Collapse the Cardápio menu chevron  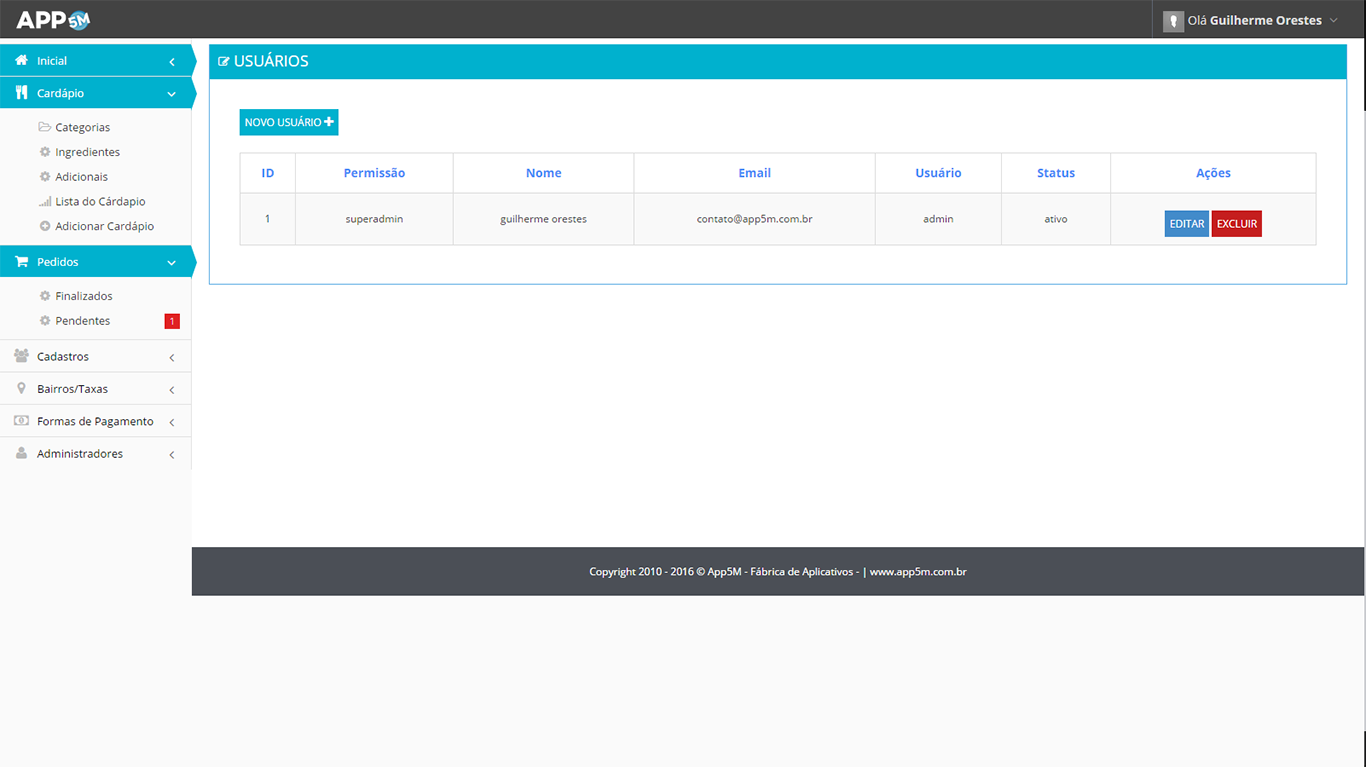172,94
